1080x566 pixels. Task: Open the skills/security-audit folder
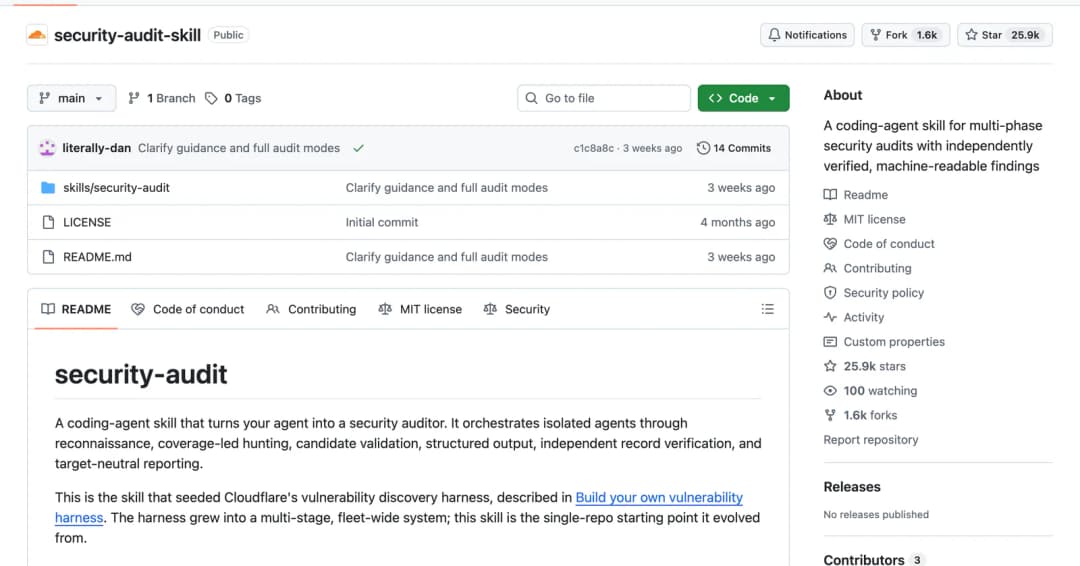116,188
